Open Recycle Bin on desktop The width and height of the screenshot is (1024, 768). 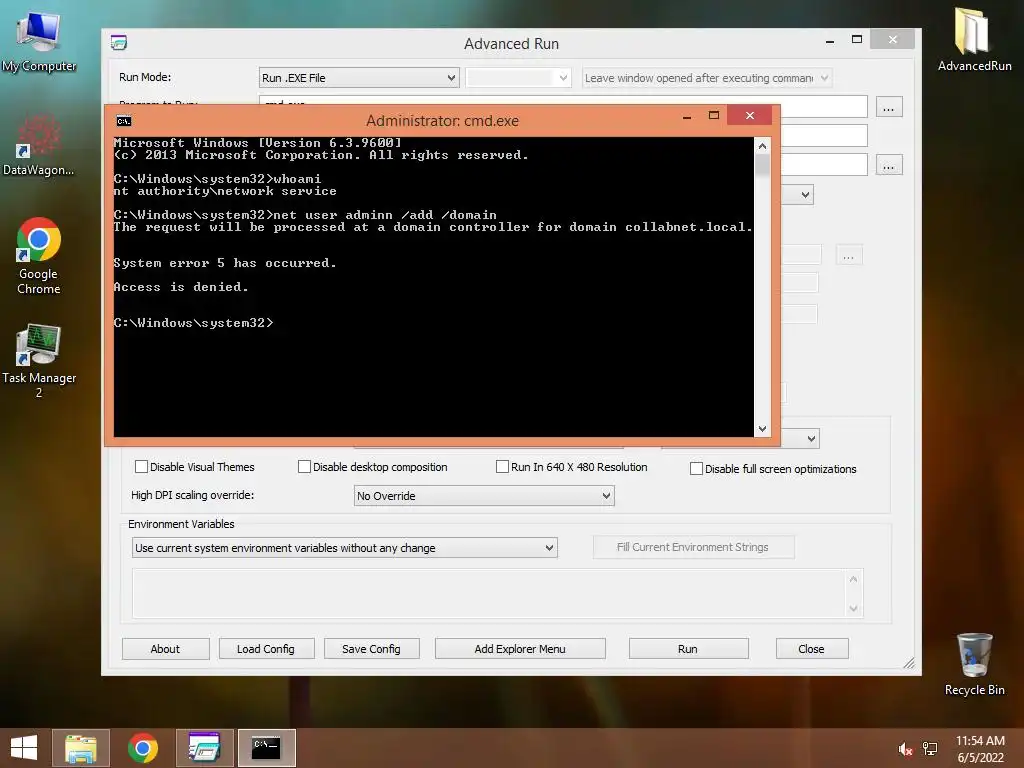click(974, 664)
